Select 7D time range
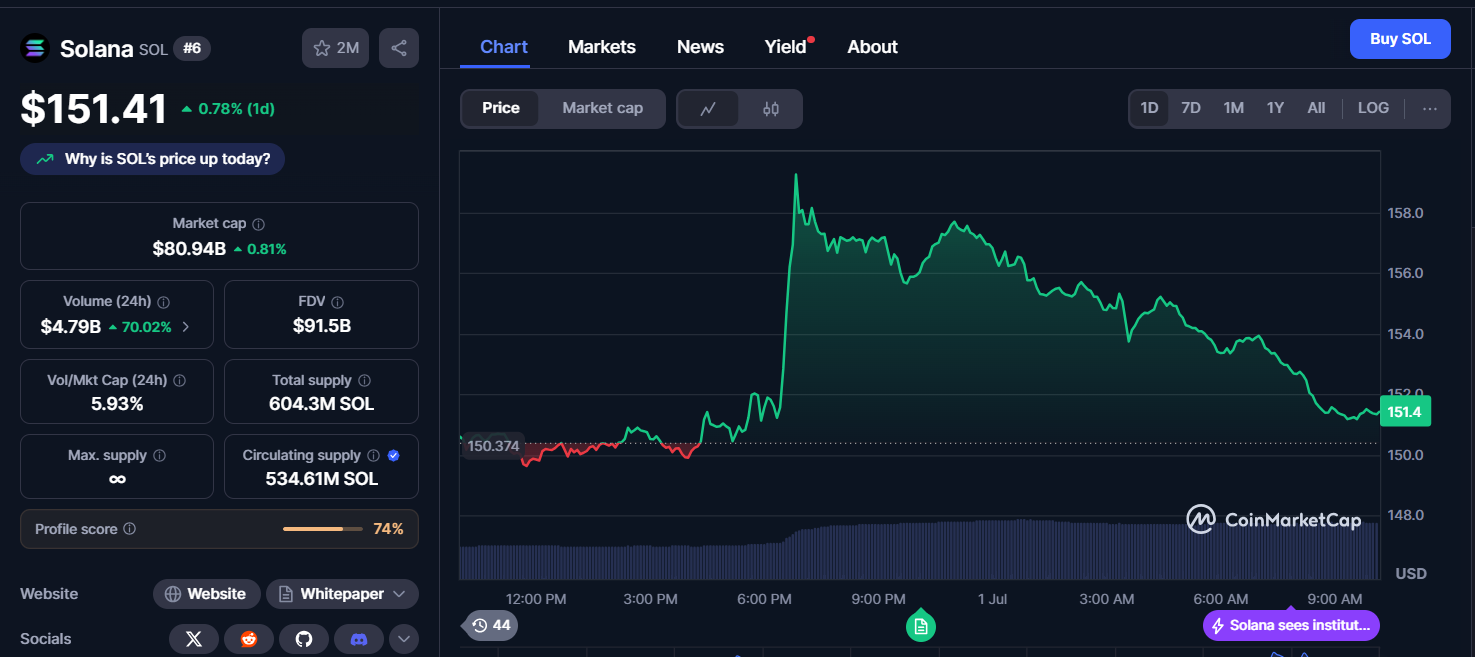1475x657 pixels. pos(1191,108)
